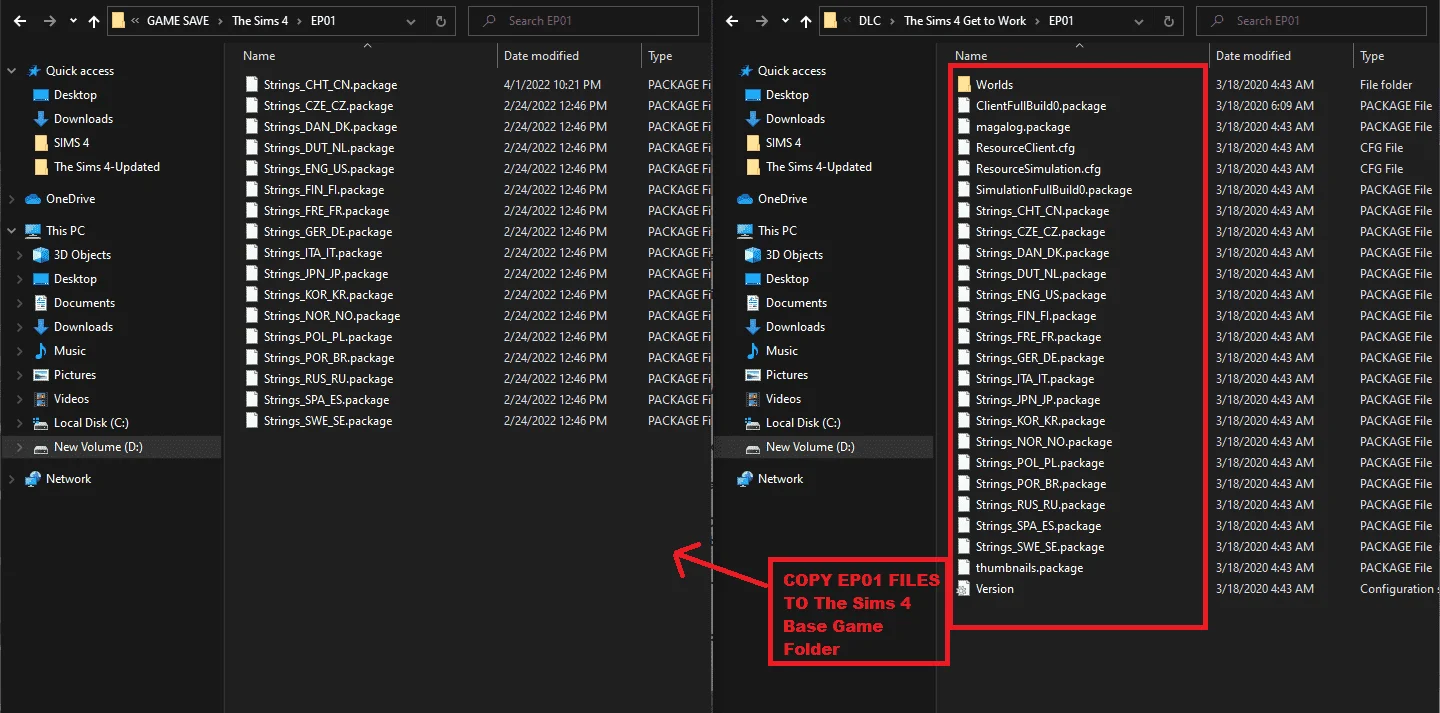
Task: Open recent locations dropdown in left window
Action: (71, 20)
